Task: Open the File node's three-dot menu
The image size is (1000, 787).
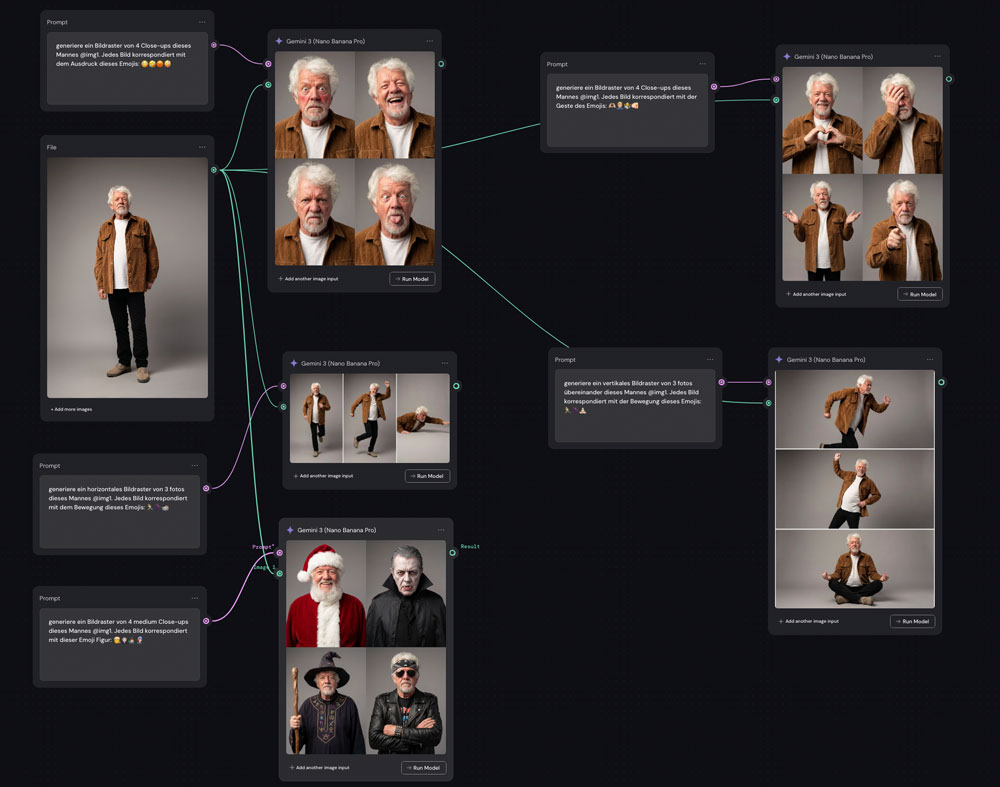Action: (202, 147)
